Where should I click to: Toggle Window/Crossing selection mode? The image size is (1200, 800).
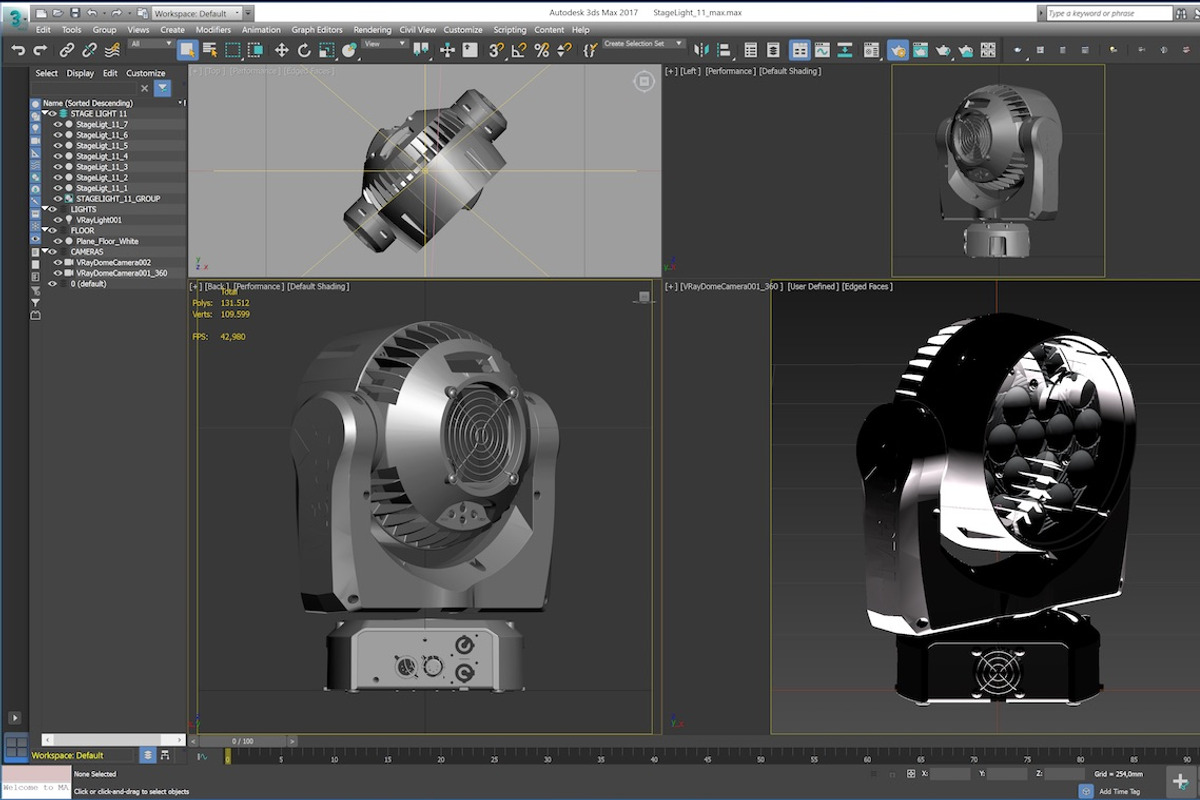point(255,50)
